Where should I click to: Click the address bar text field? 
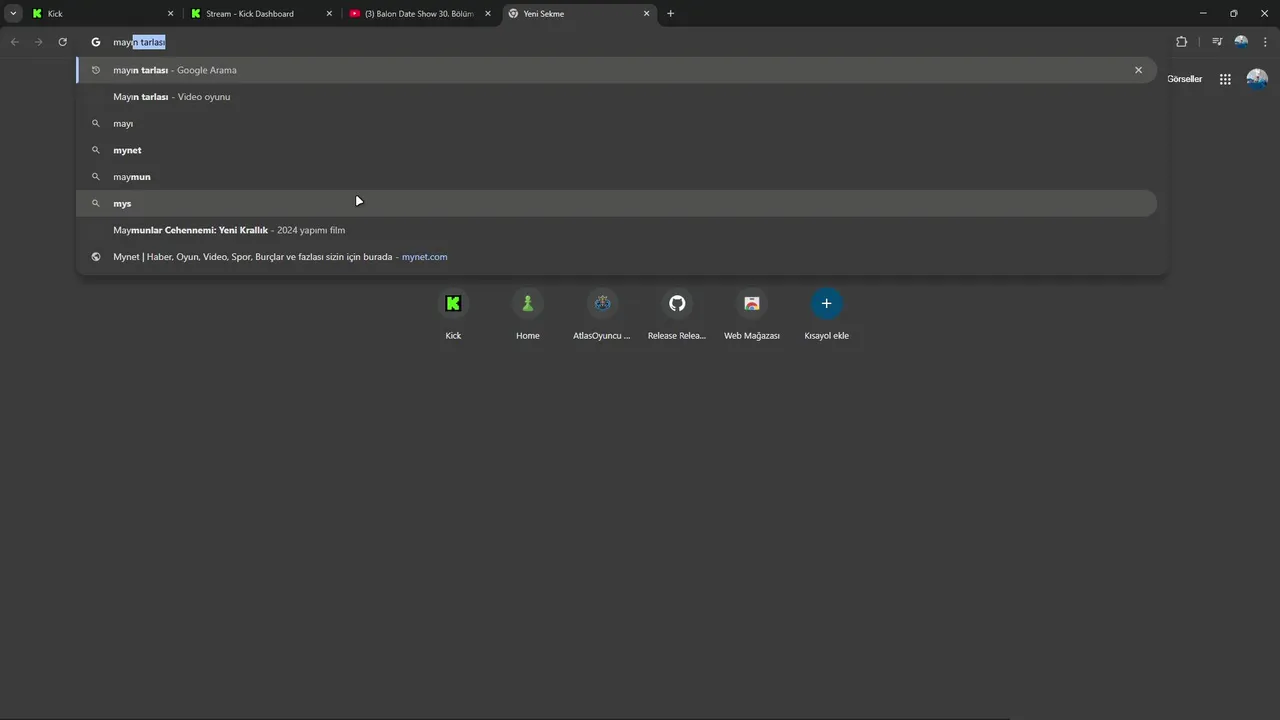pos(620,42)
